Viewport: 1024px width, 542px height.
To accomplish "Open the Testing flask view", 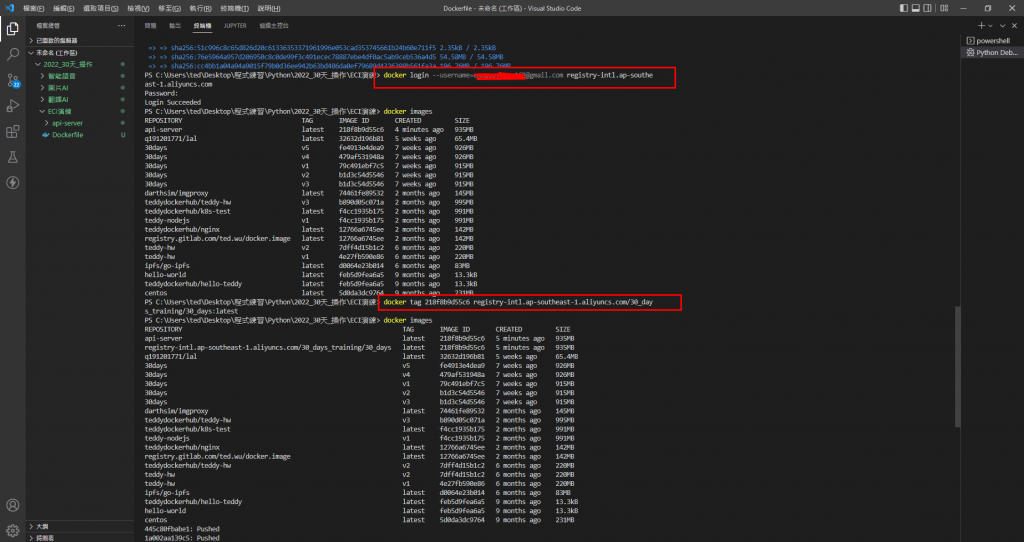I will [x=12, y=157].
